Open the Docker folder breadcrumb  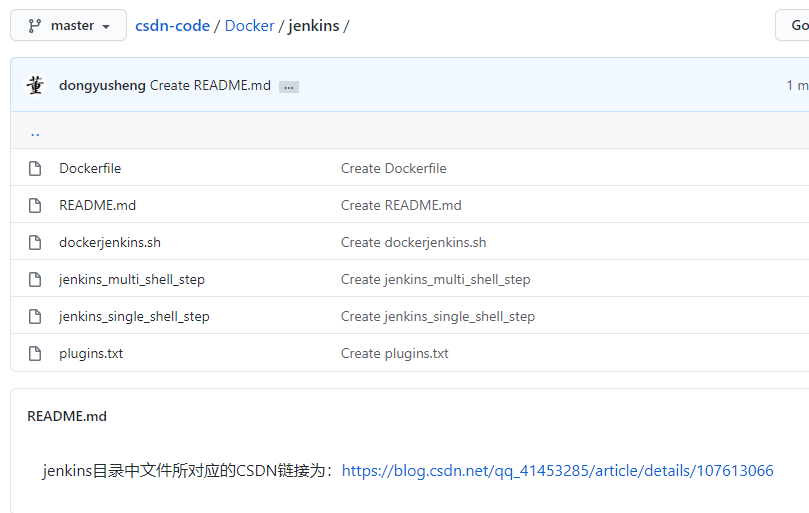(x=249, y=26)
